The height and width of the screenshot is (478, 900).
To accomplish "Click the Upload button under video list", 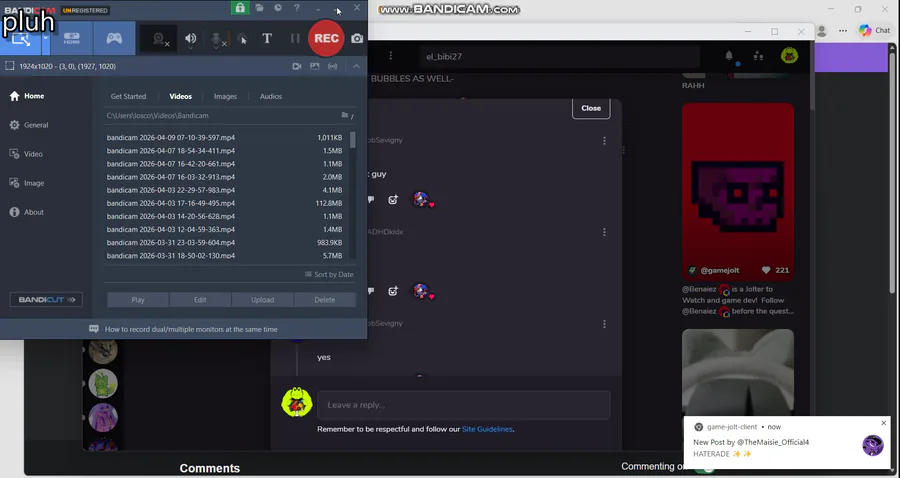I will point(262,300).
